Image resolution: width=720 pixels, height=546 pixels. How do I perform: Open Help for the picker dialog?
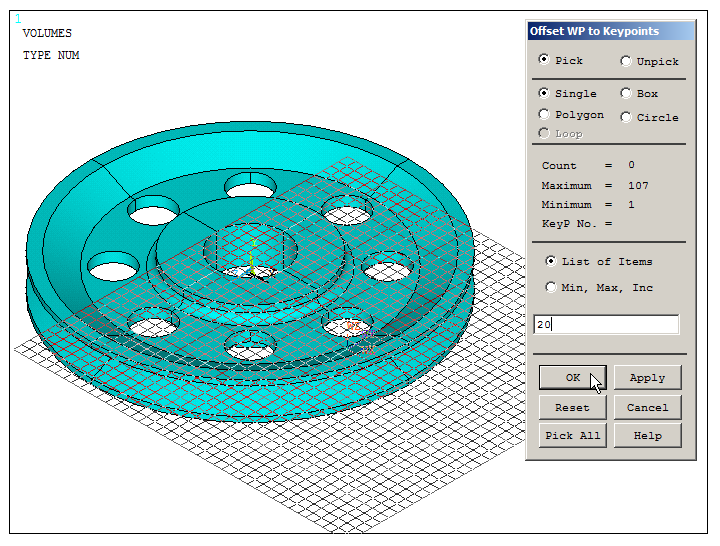647,435
